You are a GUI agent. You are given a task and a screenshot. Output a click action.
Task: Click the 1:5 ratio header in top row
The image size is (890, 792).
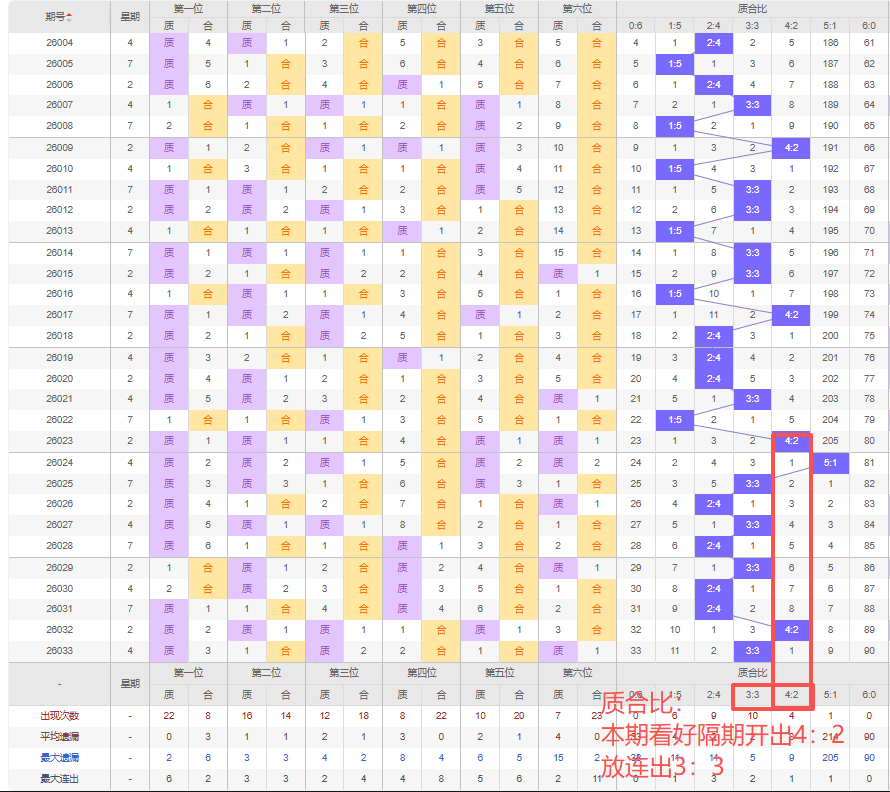coord(675,26)
